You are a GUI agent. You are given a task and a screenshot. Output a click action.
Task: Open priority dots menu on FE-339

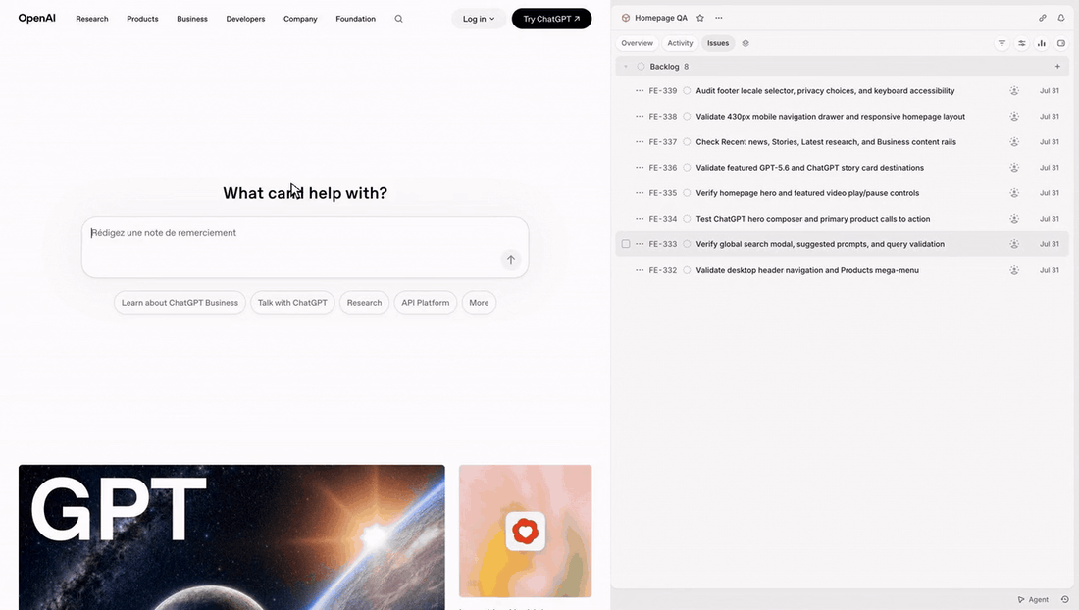coord(639,90)
